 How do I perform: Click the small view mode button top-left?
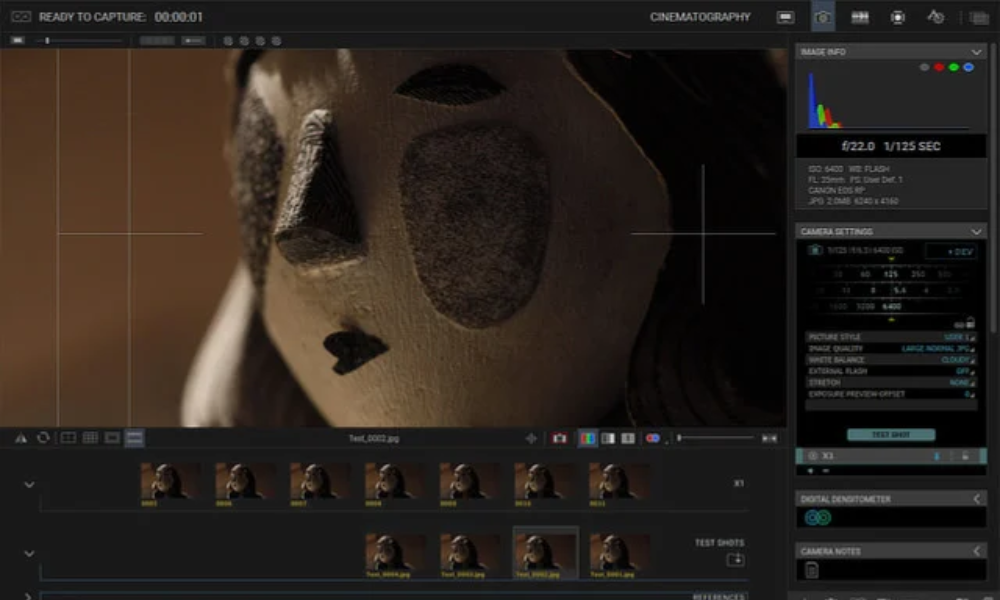point(18,41)
